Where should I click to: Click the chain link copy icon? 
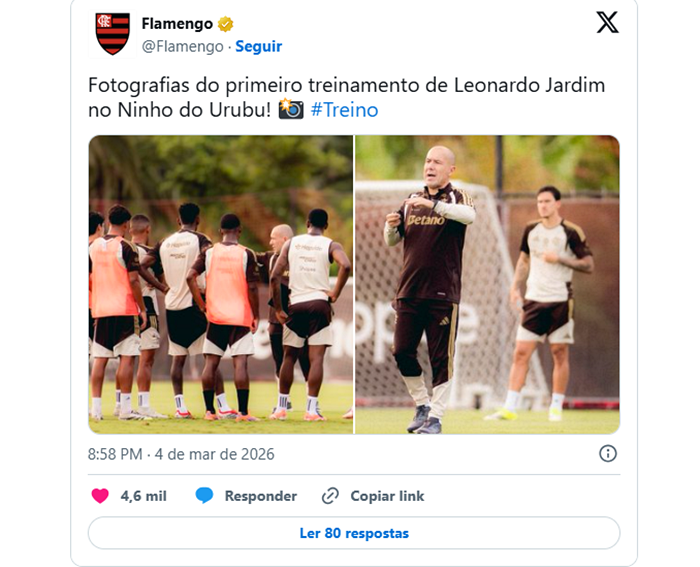[x=330, y=496]
